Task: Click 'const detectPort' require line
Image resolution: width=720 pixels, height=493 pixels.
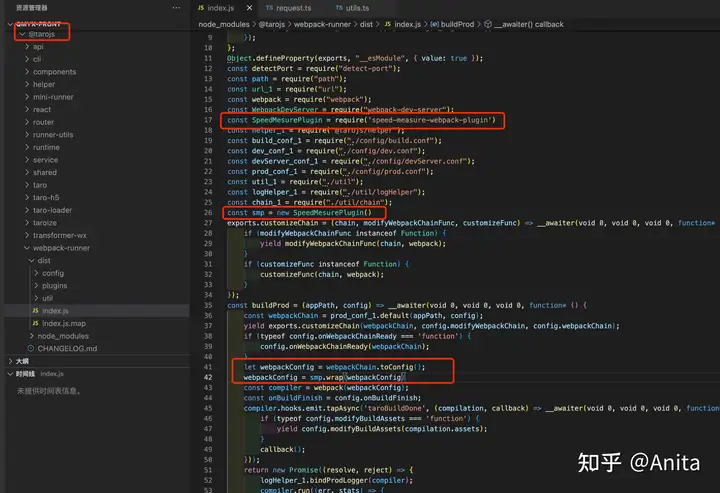Action: coord(314,68)
